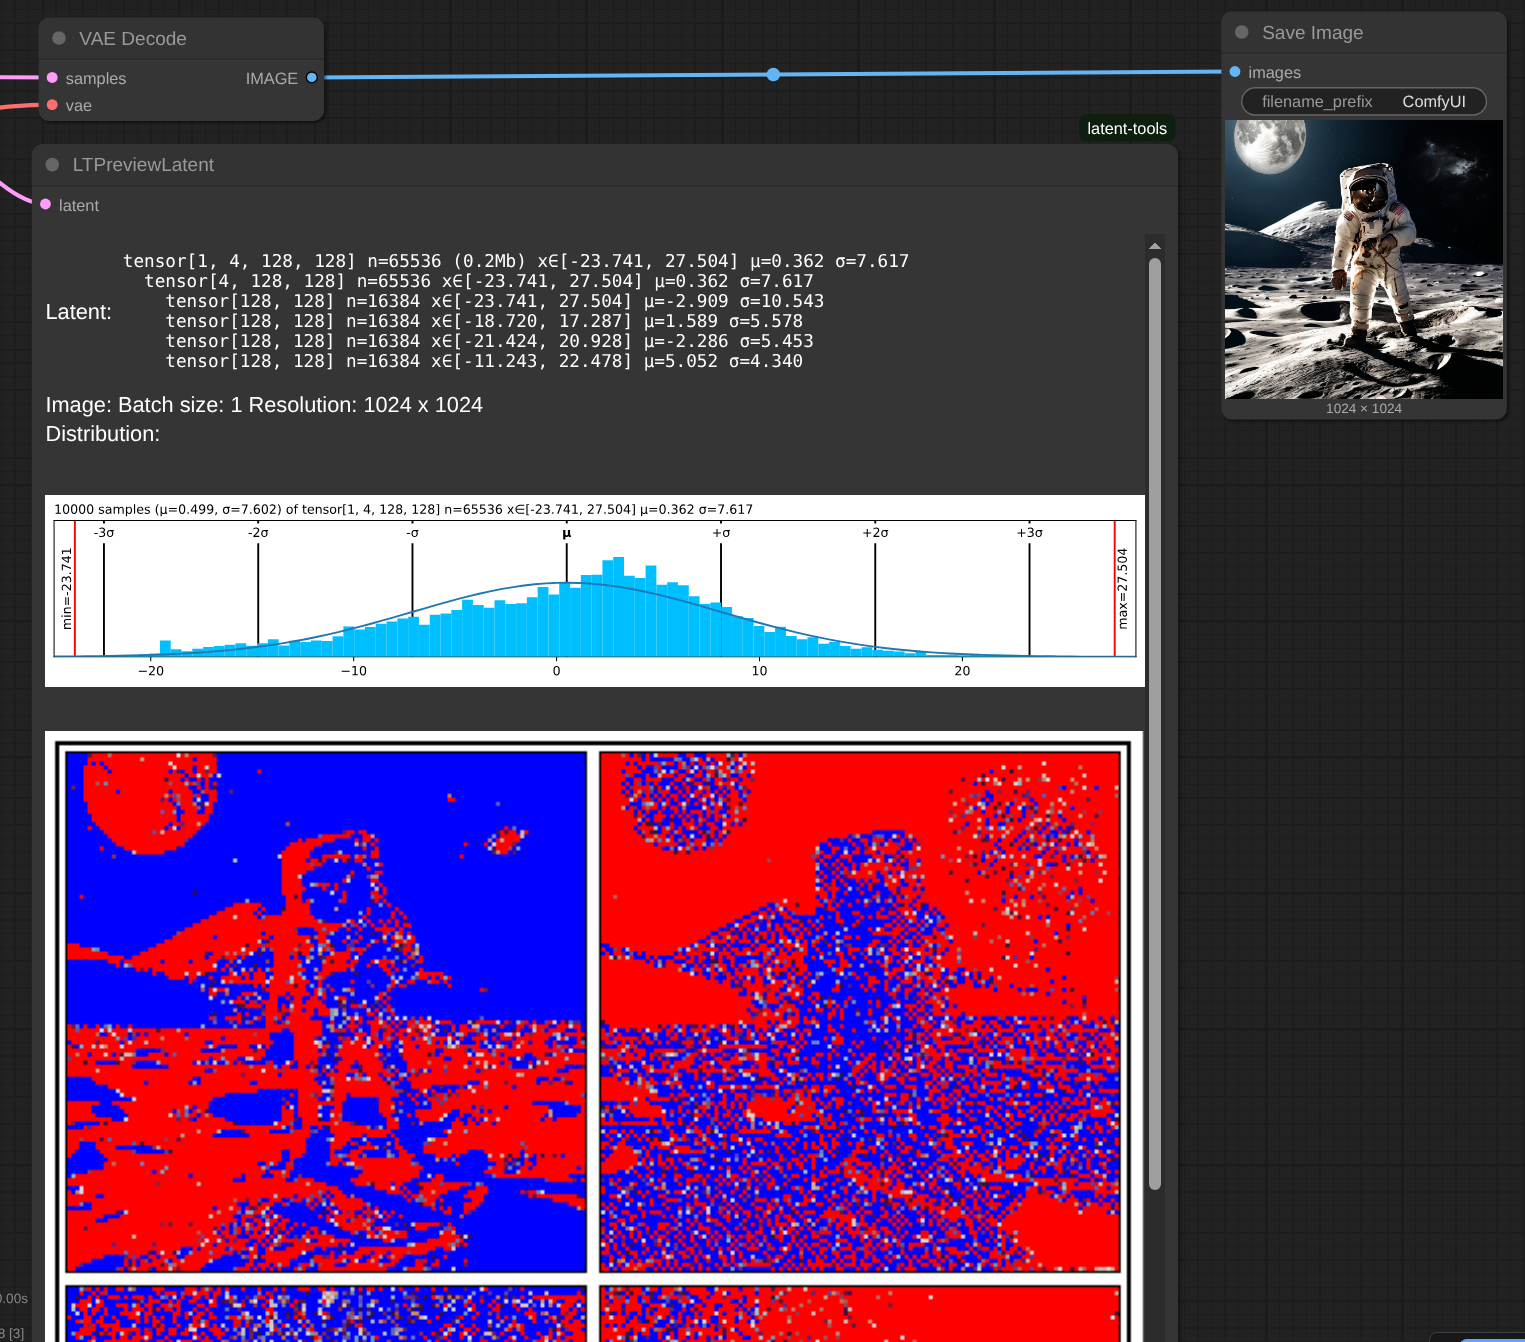This screenshot has width=1525, height=1342.
Task: Collapse the VAE Decode node using its dot
Action: pyautogui.click(x=59, y=38)
